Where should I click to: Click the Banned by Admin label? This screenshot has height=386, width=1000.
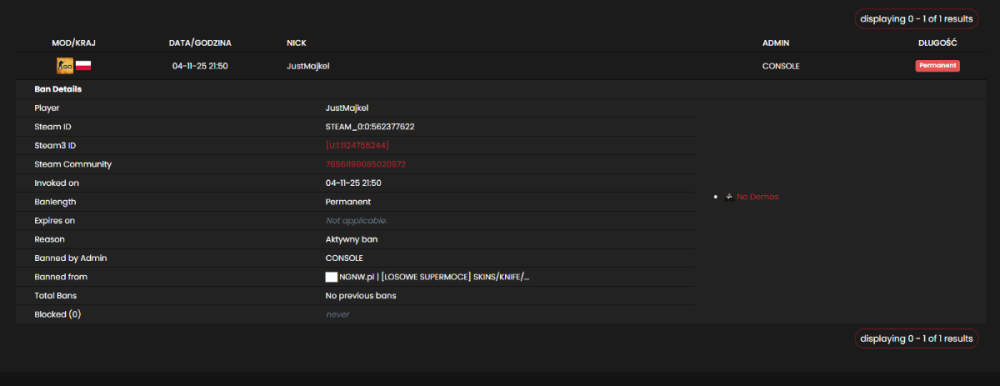71,258
